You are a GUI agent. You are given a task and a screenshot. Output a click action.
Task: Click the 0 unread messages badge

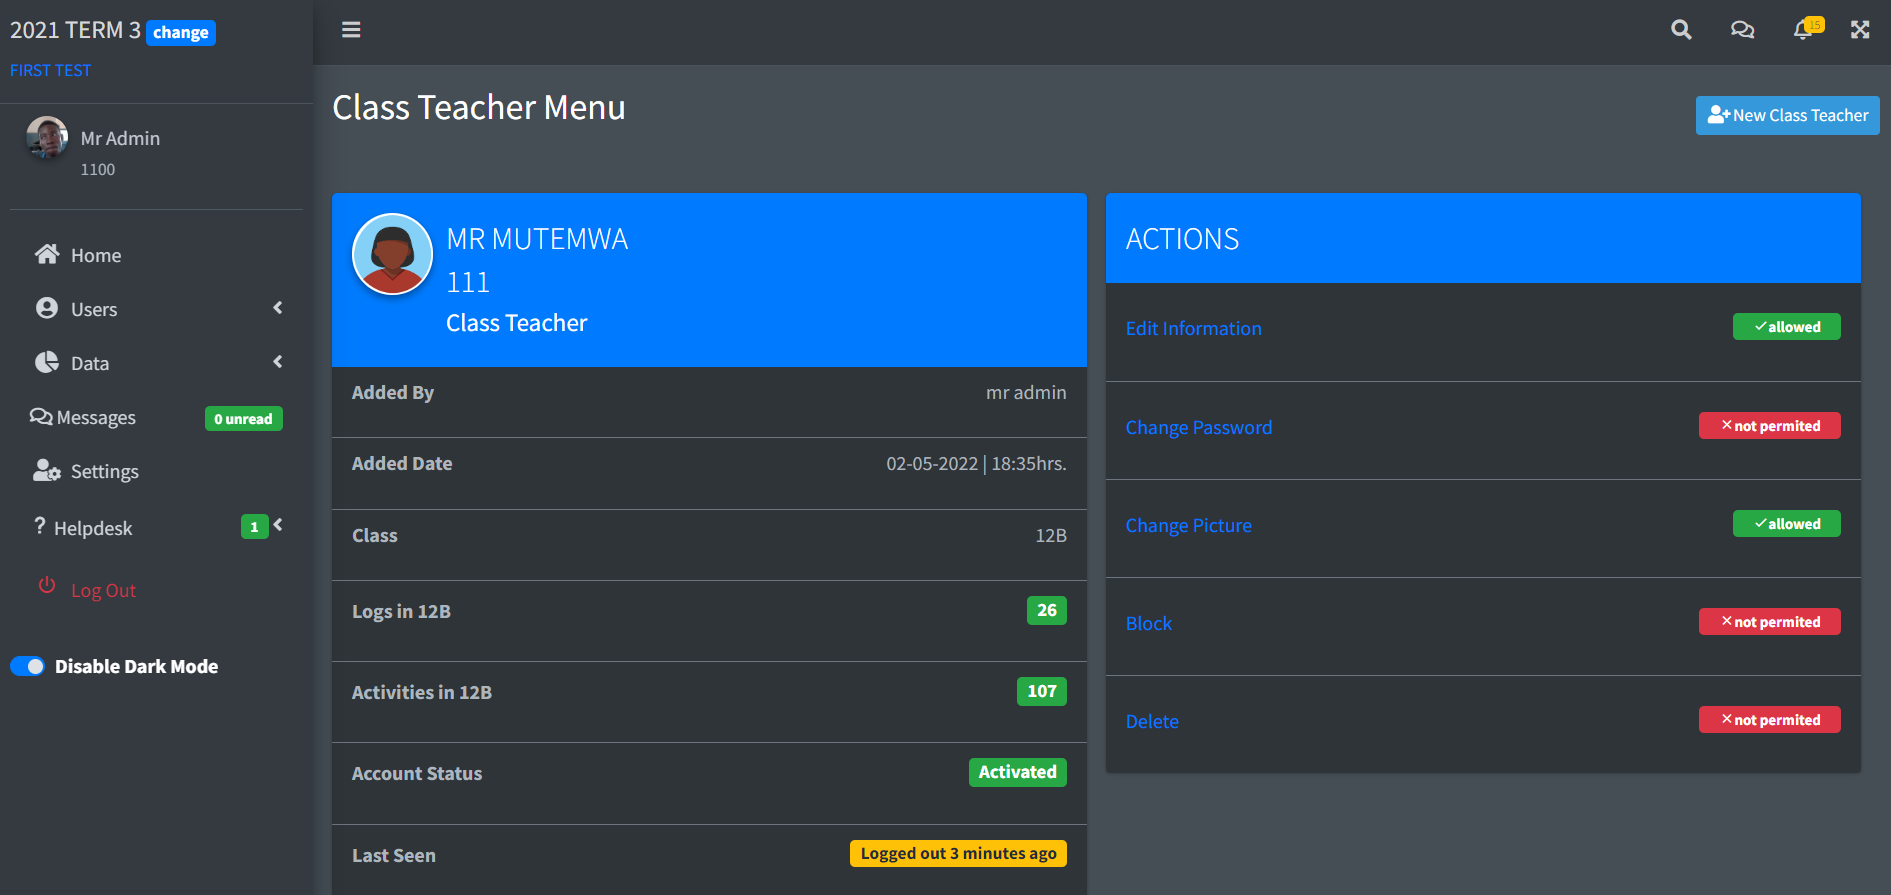click(243, 419)
